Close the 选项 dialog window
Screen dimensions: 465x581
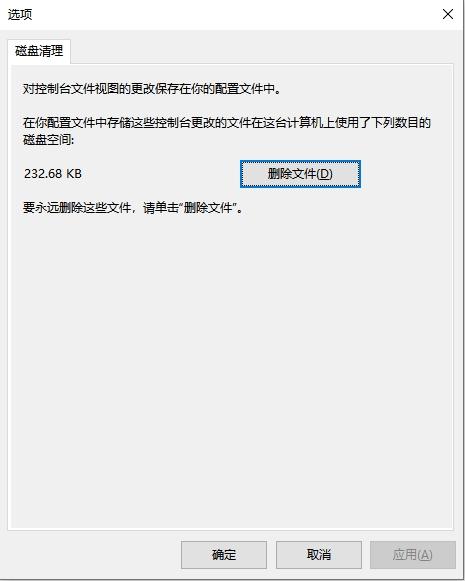coord(448,14)
